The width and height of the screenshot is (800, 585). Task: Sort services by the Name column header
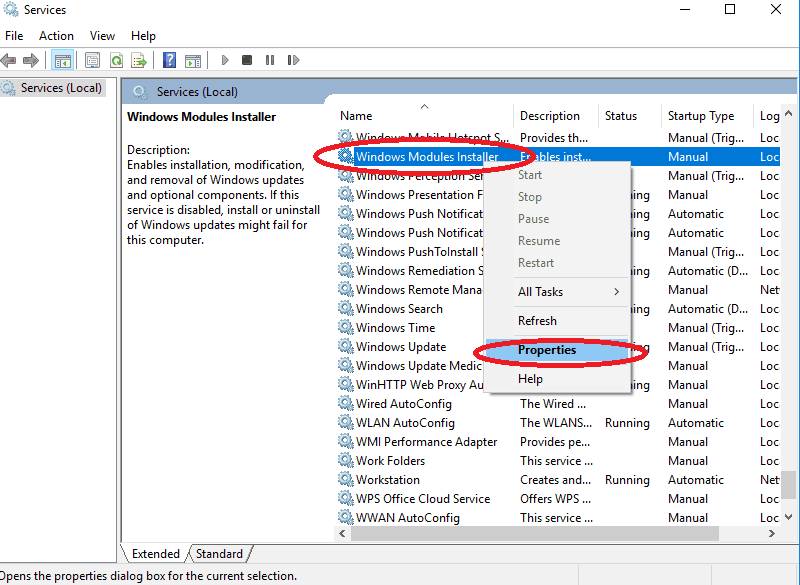pos(355,115)
